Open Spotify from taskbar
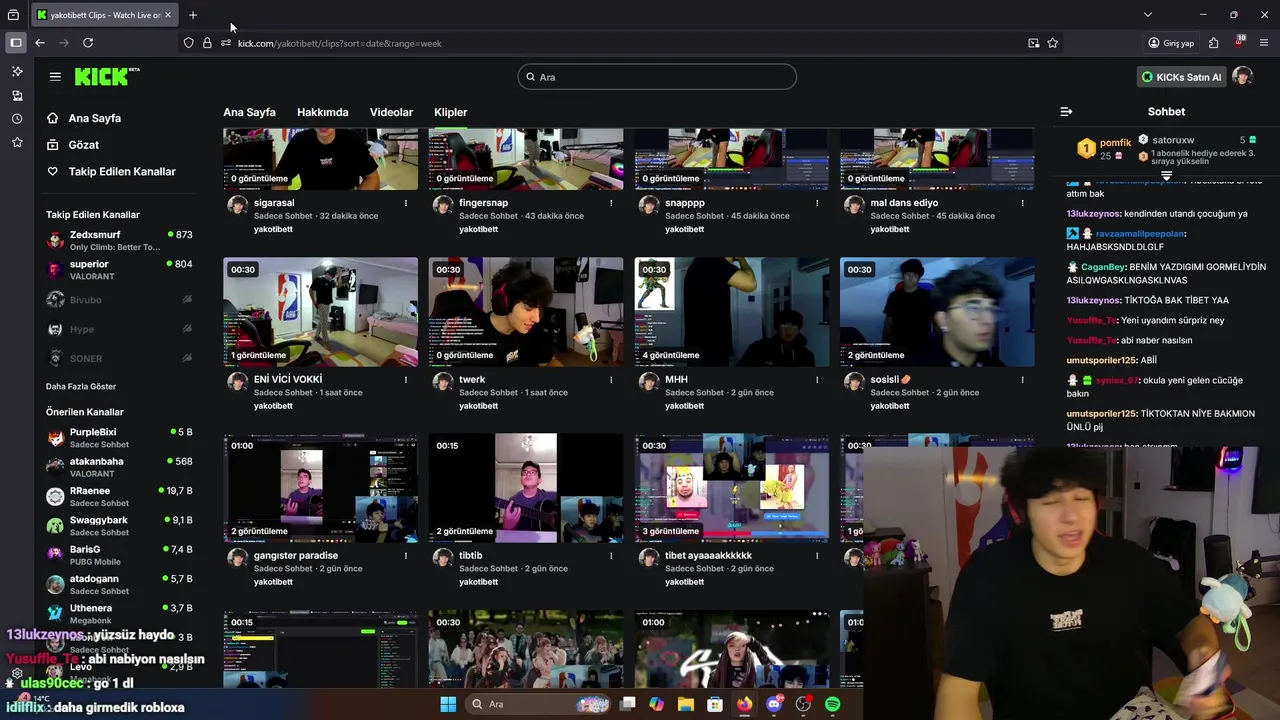This screenshot has width=1280, height=720. coord(833,704)
